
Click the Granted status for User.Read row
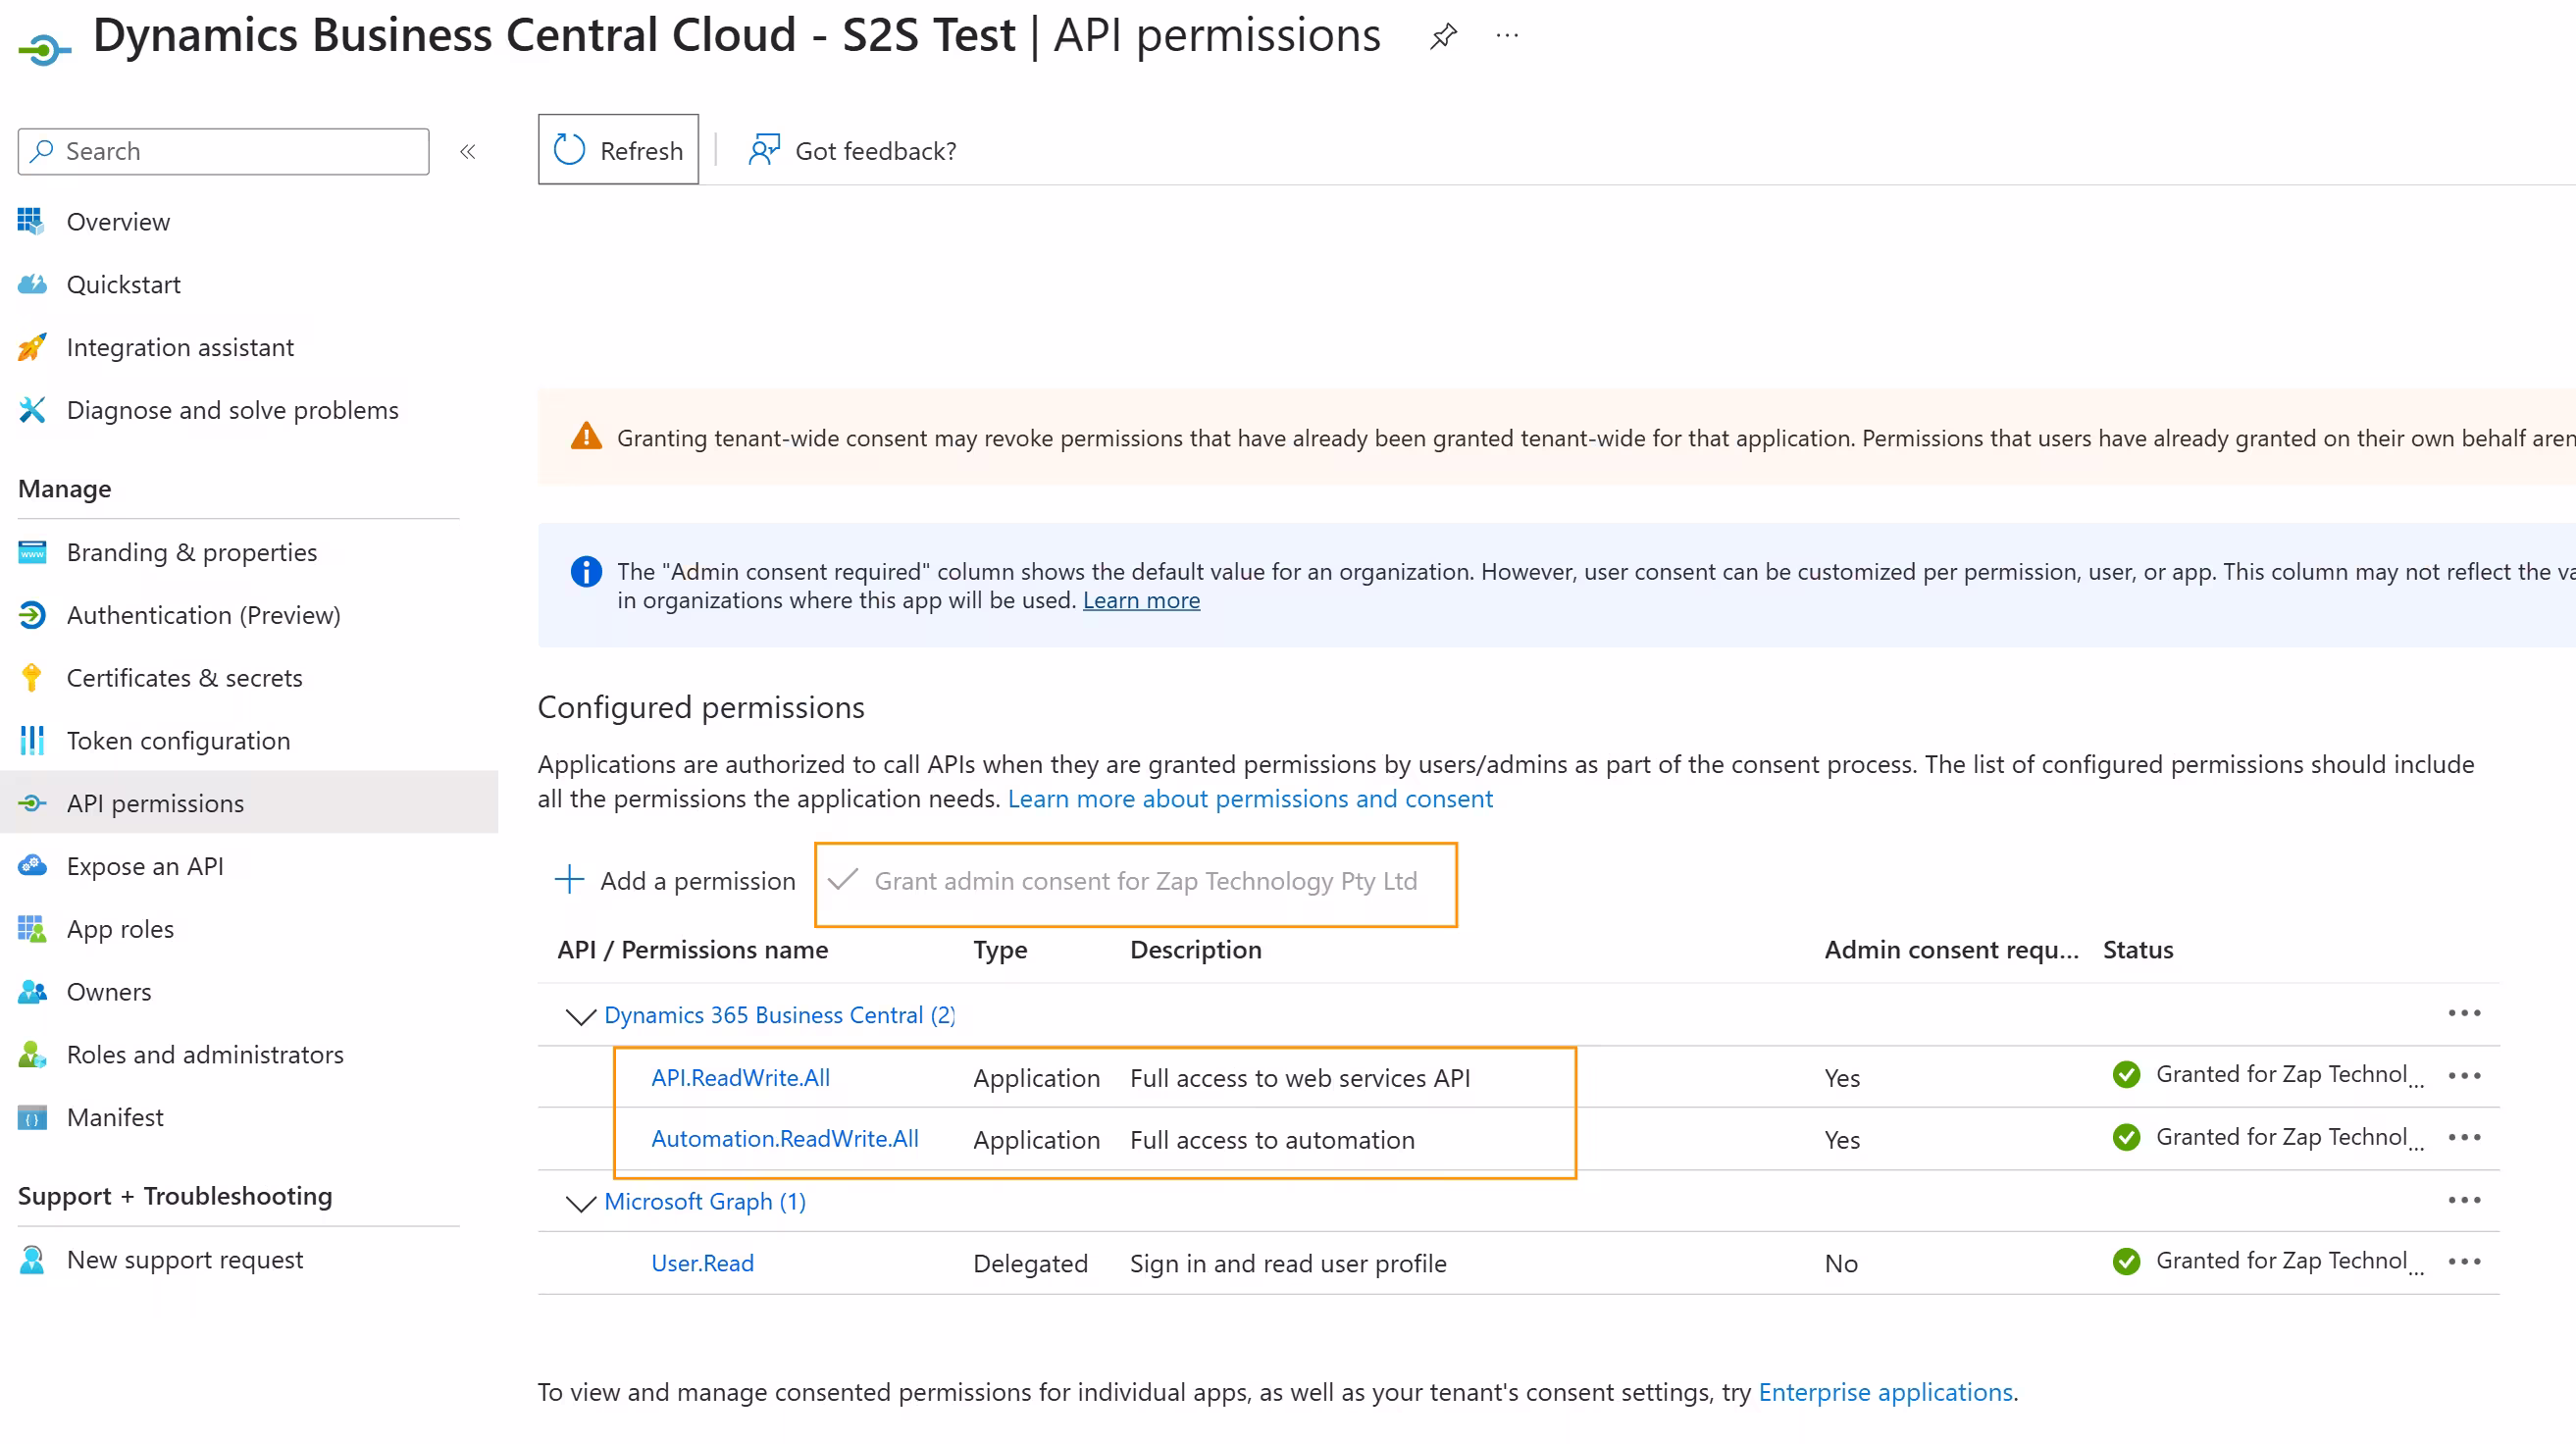[2268, 1262]
